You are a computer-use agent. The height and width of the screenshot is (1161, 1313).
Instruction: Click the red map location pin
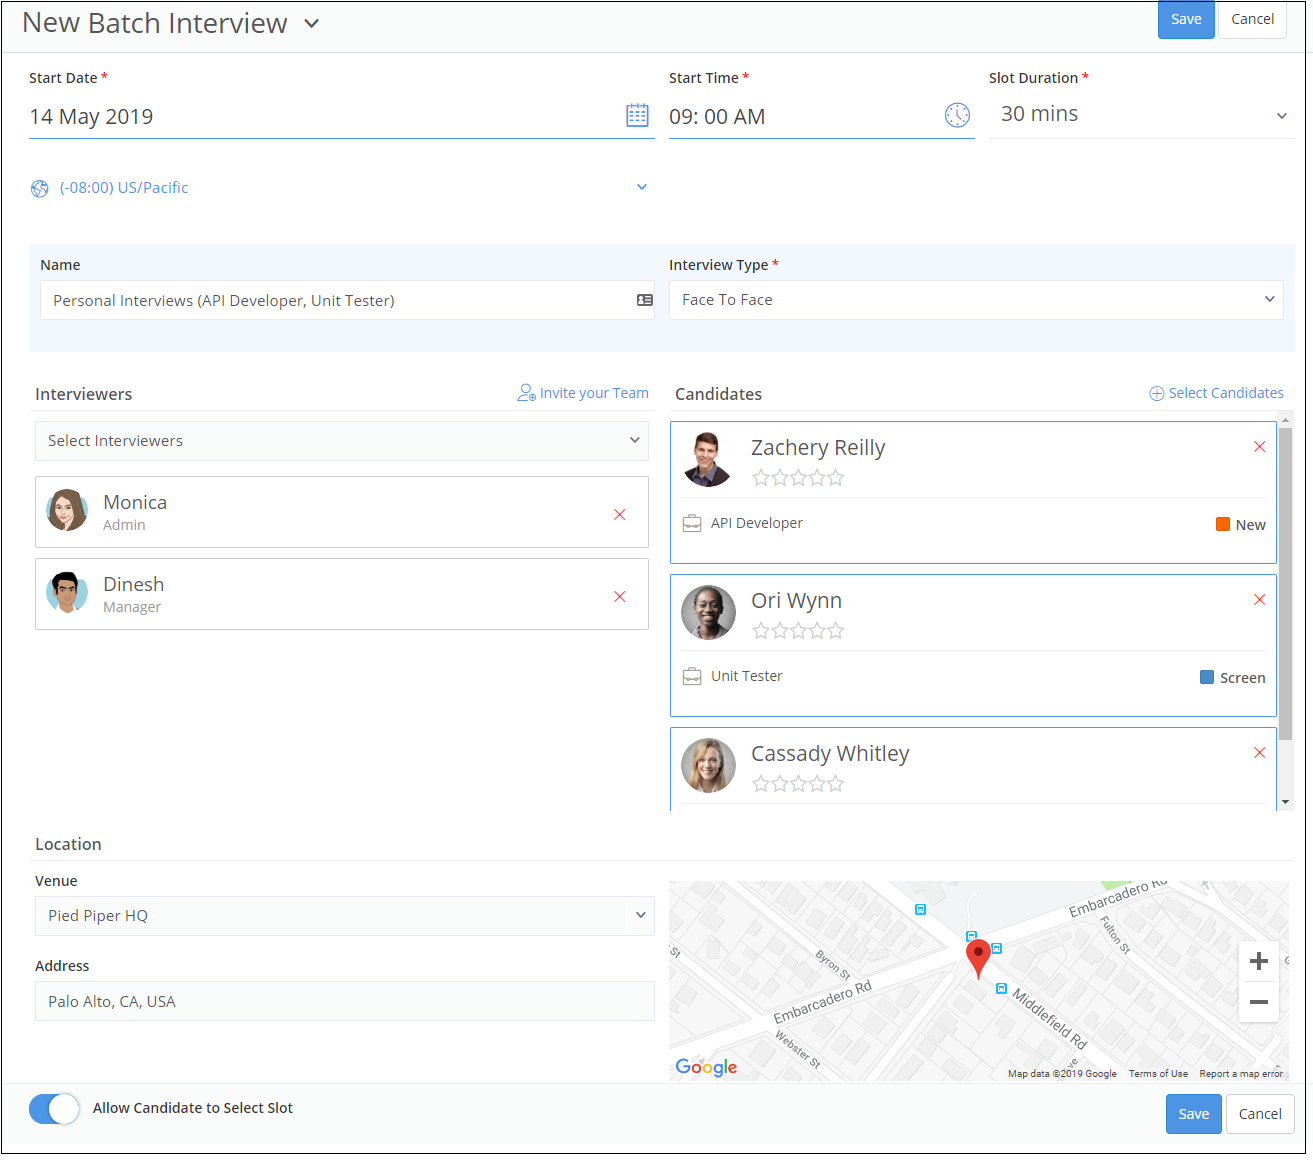coord(978,956)
